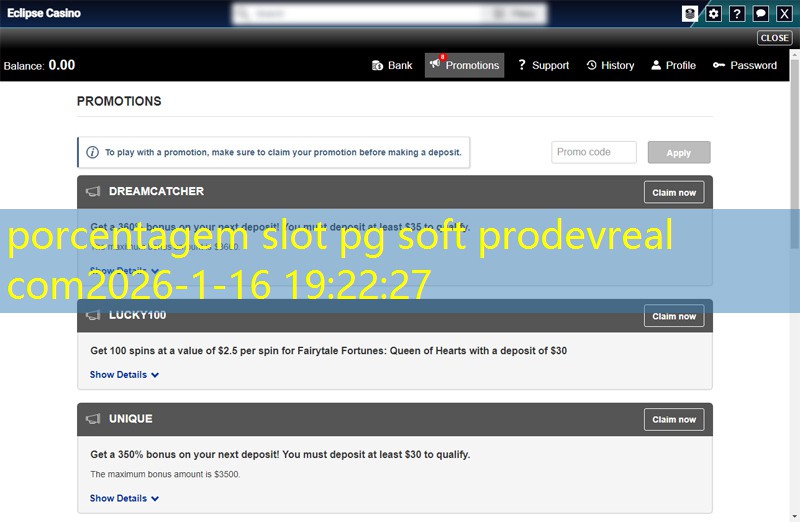The image size is (800, 522).
Task: Click the LUCKY100 megaphone icon
Action: tap(93, 316)
